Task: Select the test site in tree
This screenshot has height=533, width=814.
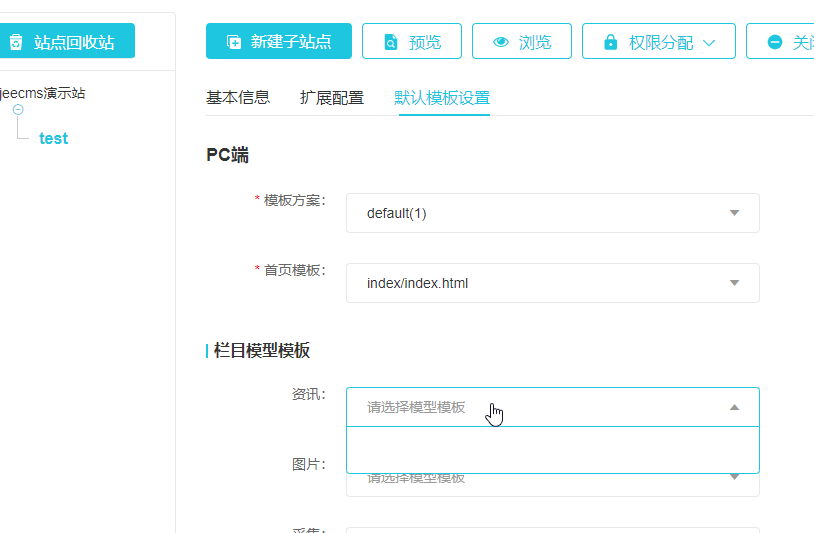Action: (53, 139)
